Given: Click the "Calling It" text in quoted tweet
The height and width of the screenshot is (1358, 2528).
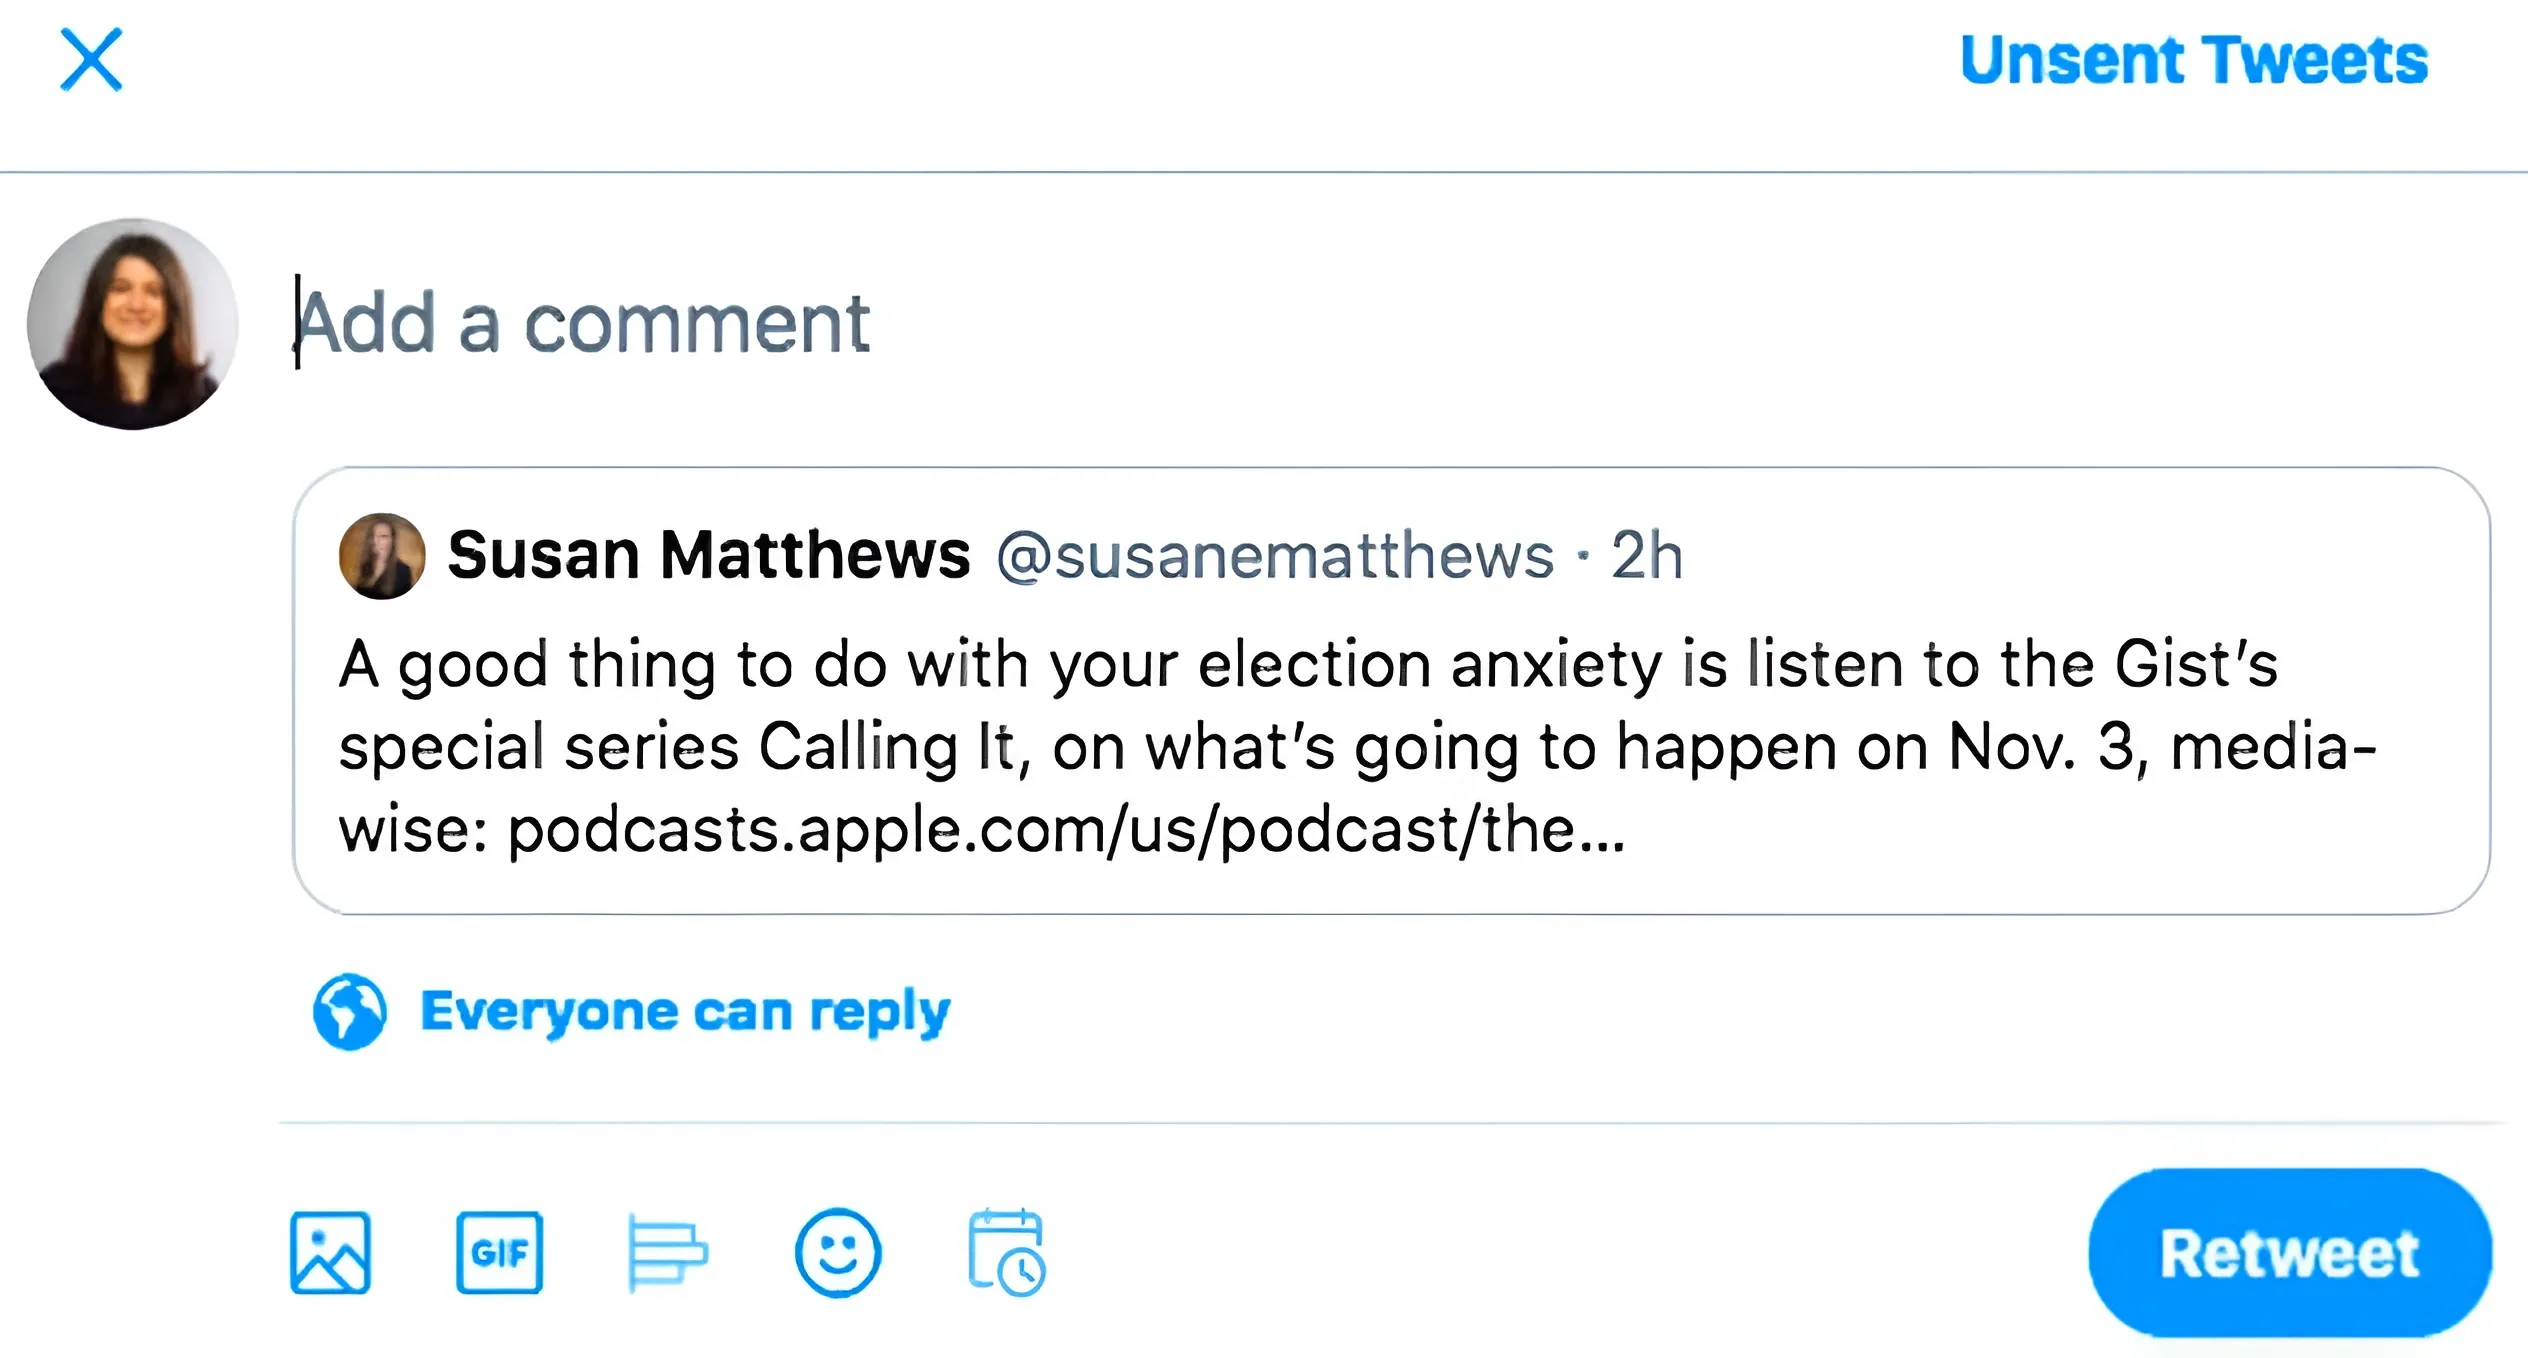Looking at the screenshot, I should (887, 748).
